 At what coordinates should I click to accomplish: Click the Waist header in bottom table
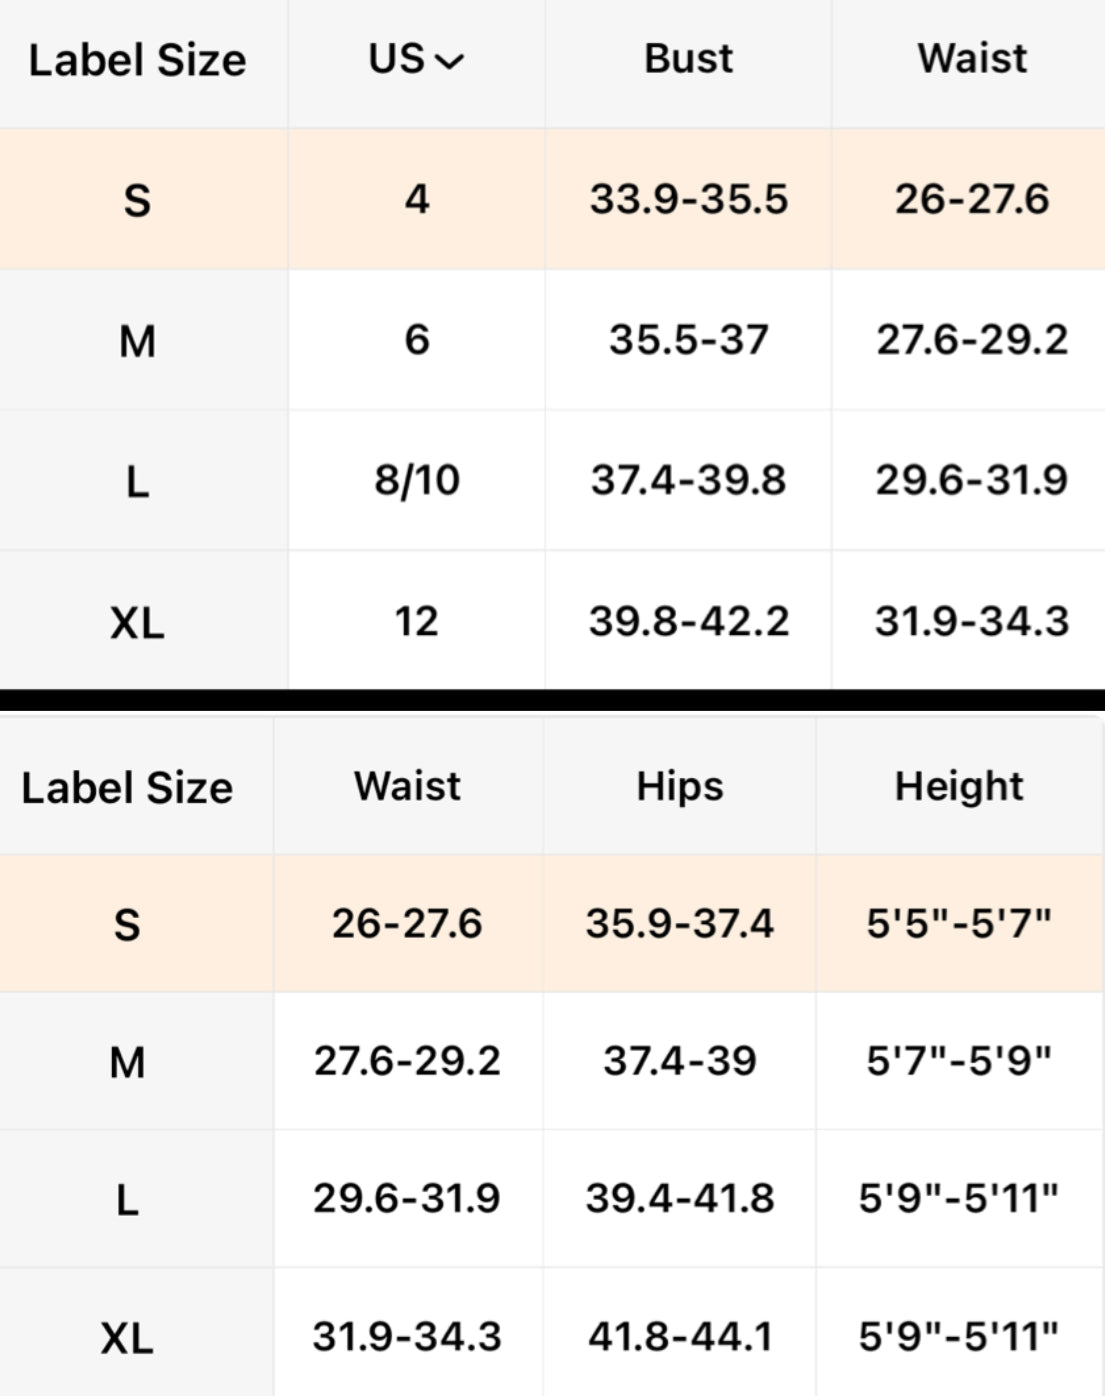click(407, 787)
